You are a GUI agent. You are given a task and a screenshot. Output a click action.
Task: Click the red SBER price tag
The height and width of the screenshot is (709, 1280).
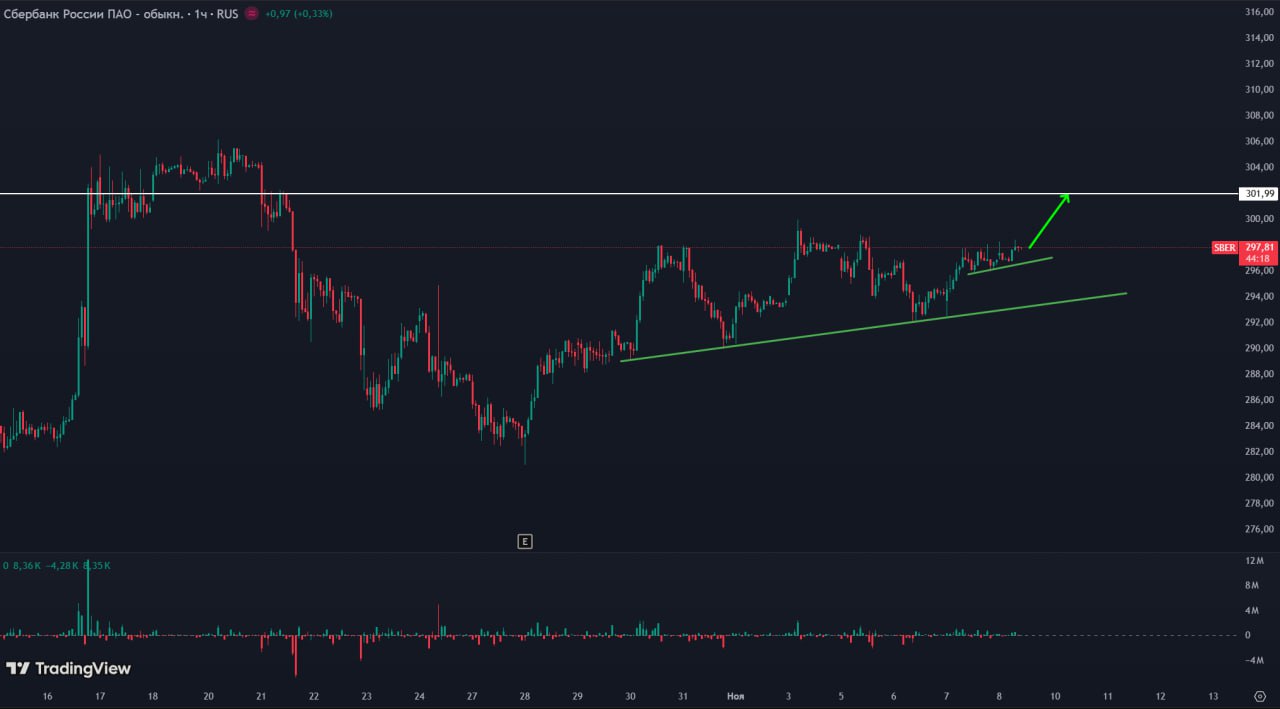click(1224, 247)
